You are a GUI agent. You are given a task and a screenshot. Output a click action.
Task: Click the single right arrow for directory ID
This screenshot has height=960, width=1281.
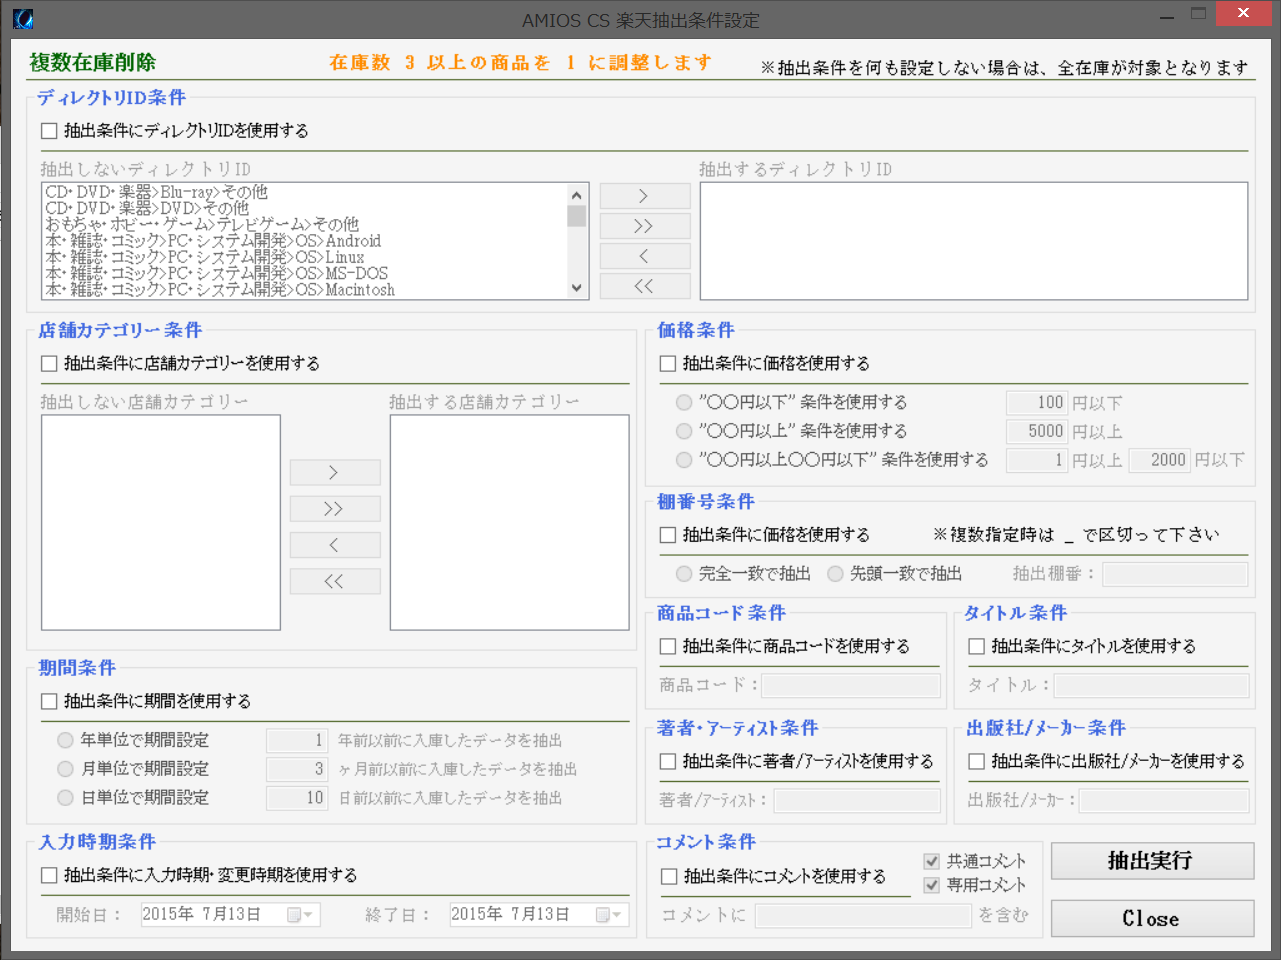pyautogui.click(x=645, y=196)
